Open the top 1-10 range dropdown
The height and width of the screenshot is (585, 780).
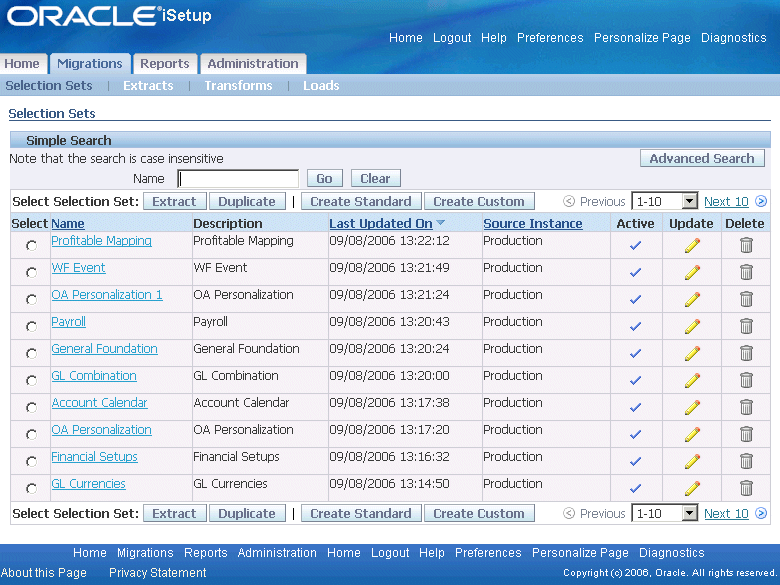665,201
